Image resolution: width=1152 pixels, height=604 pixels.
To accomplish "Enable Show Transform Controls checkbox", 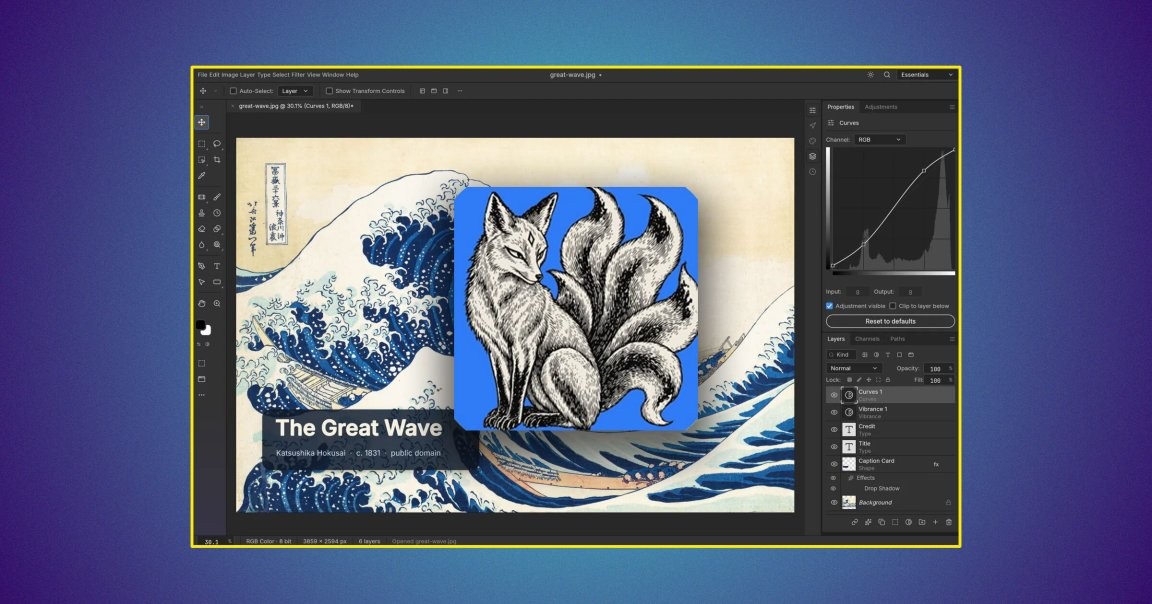I will click(329, 91).
